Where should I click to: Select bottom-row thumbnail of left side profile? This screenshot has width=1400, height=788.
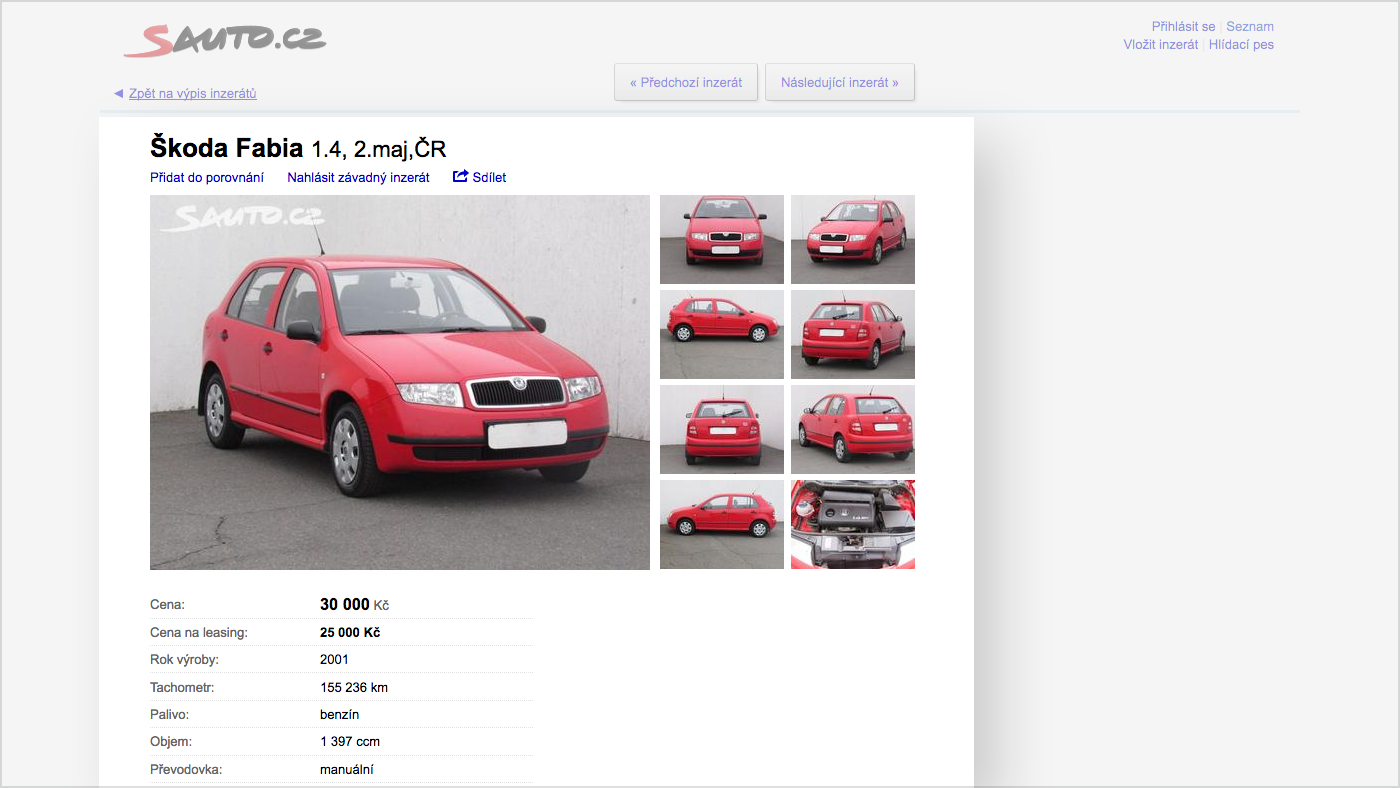point(722,524)
